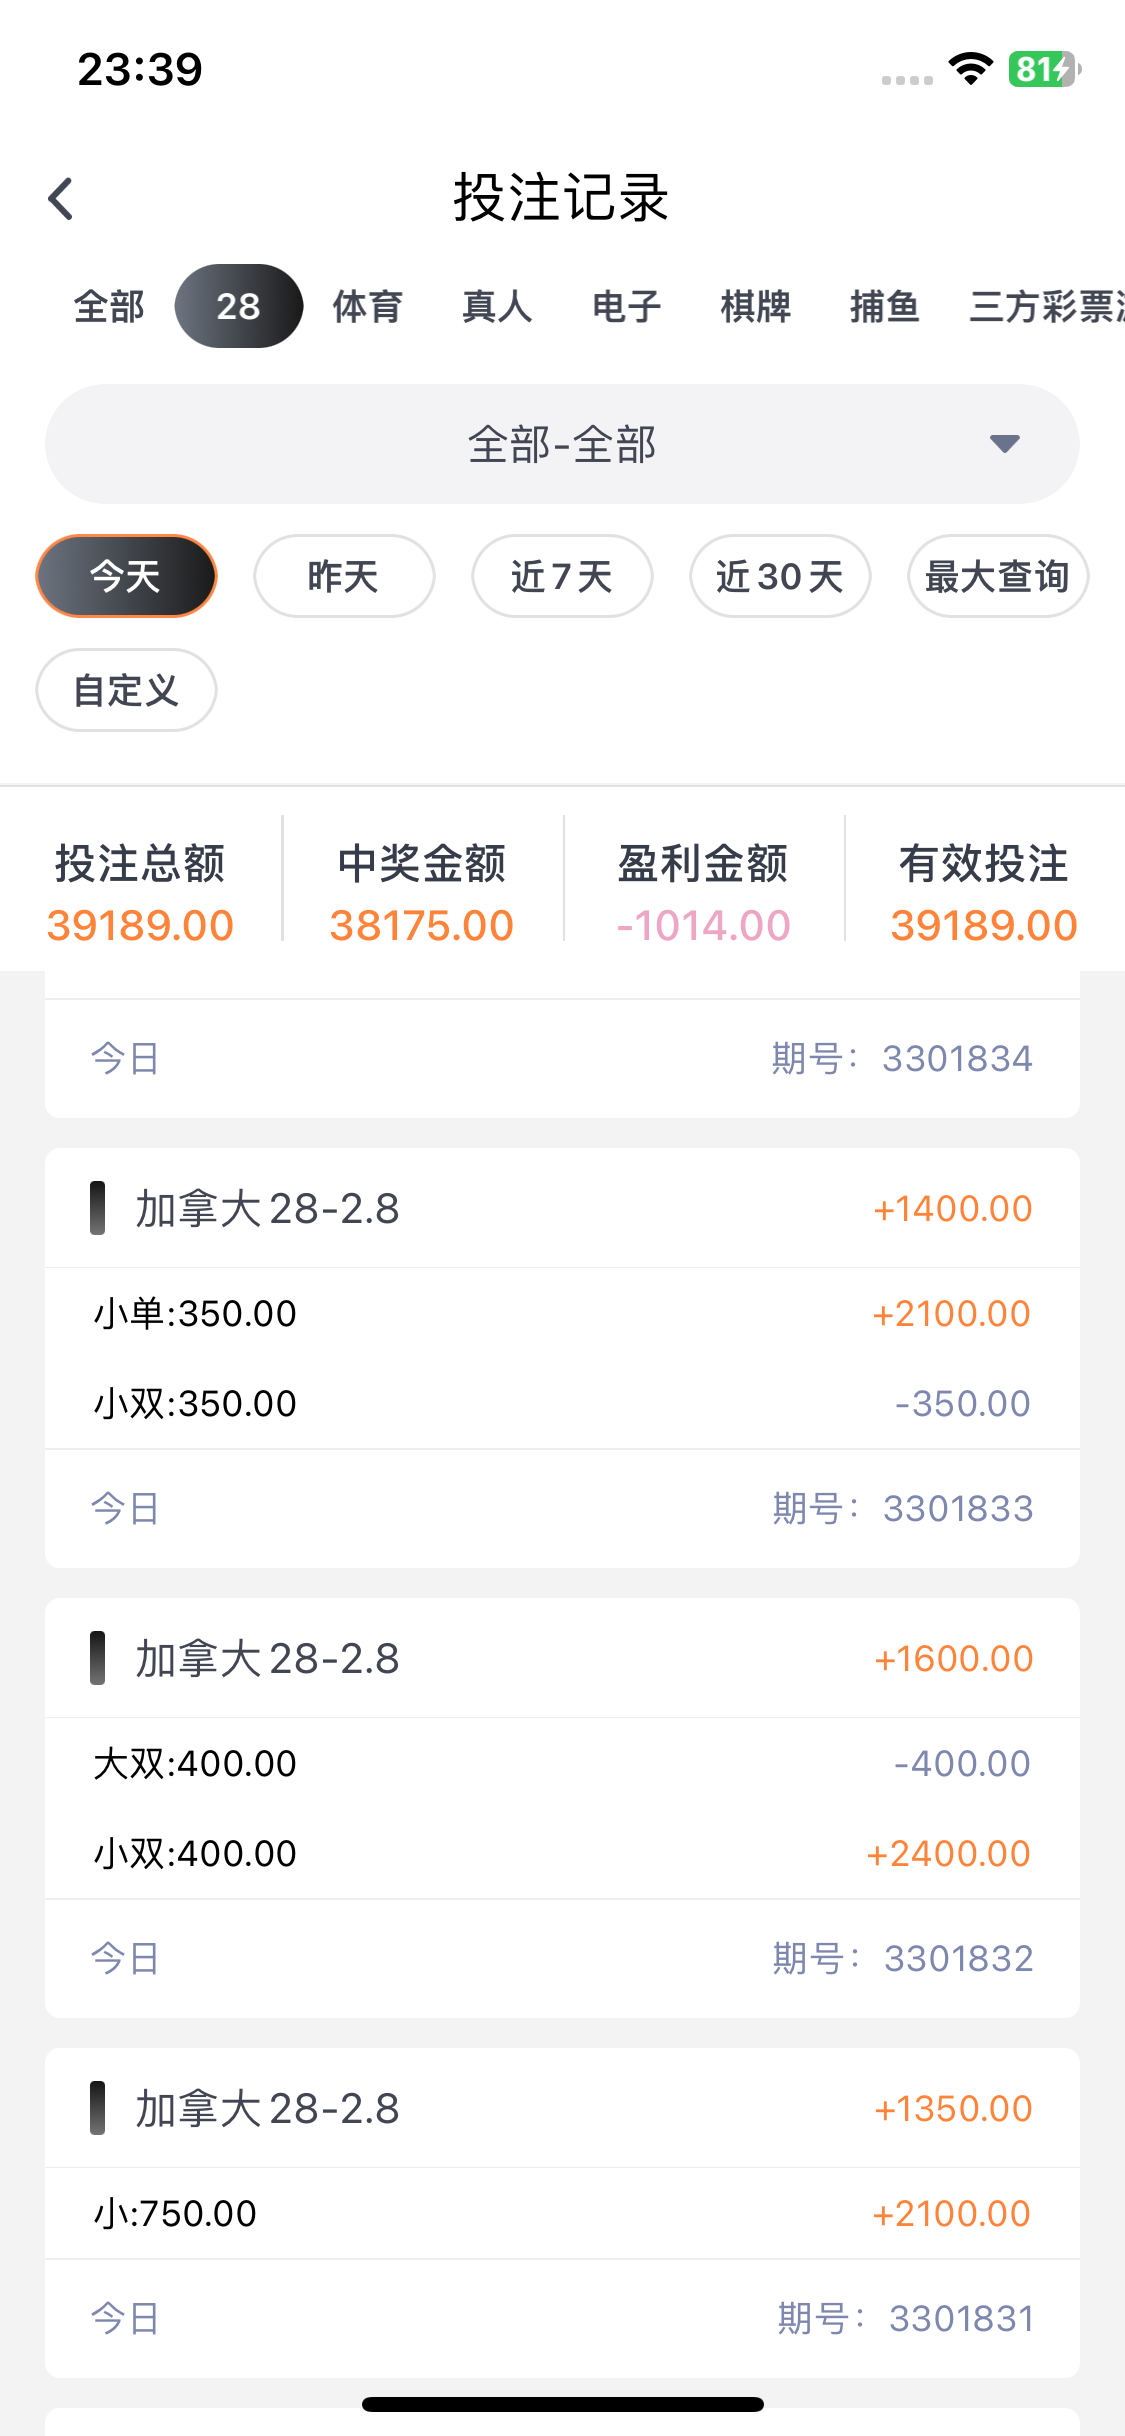Open the 体育 category tab
1125x2436 pixels.
[x=367, y=306]
